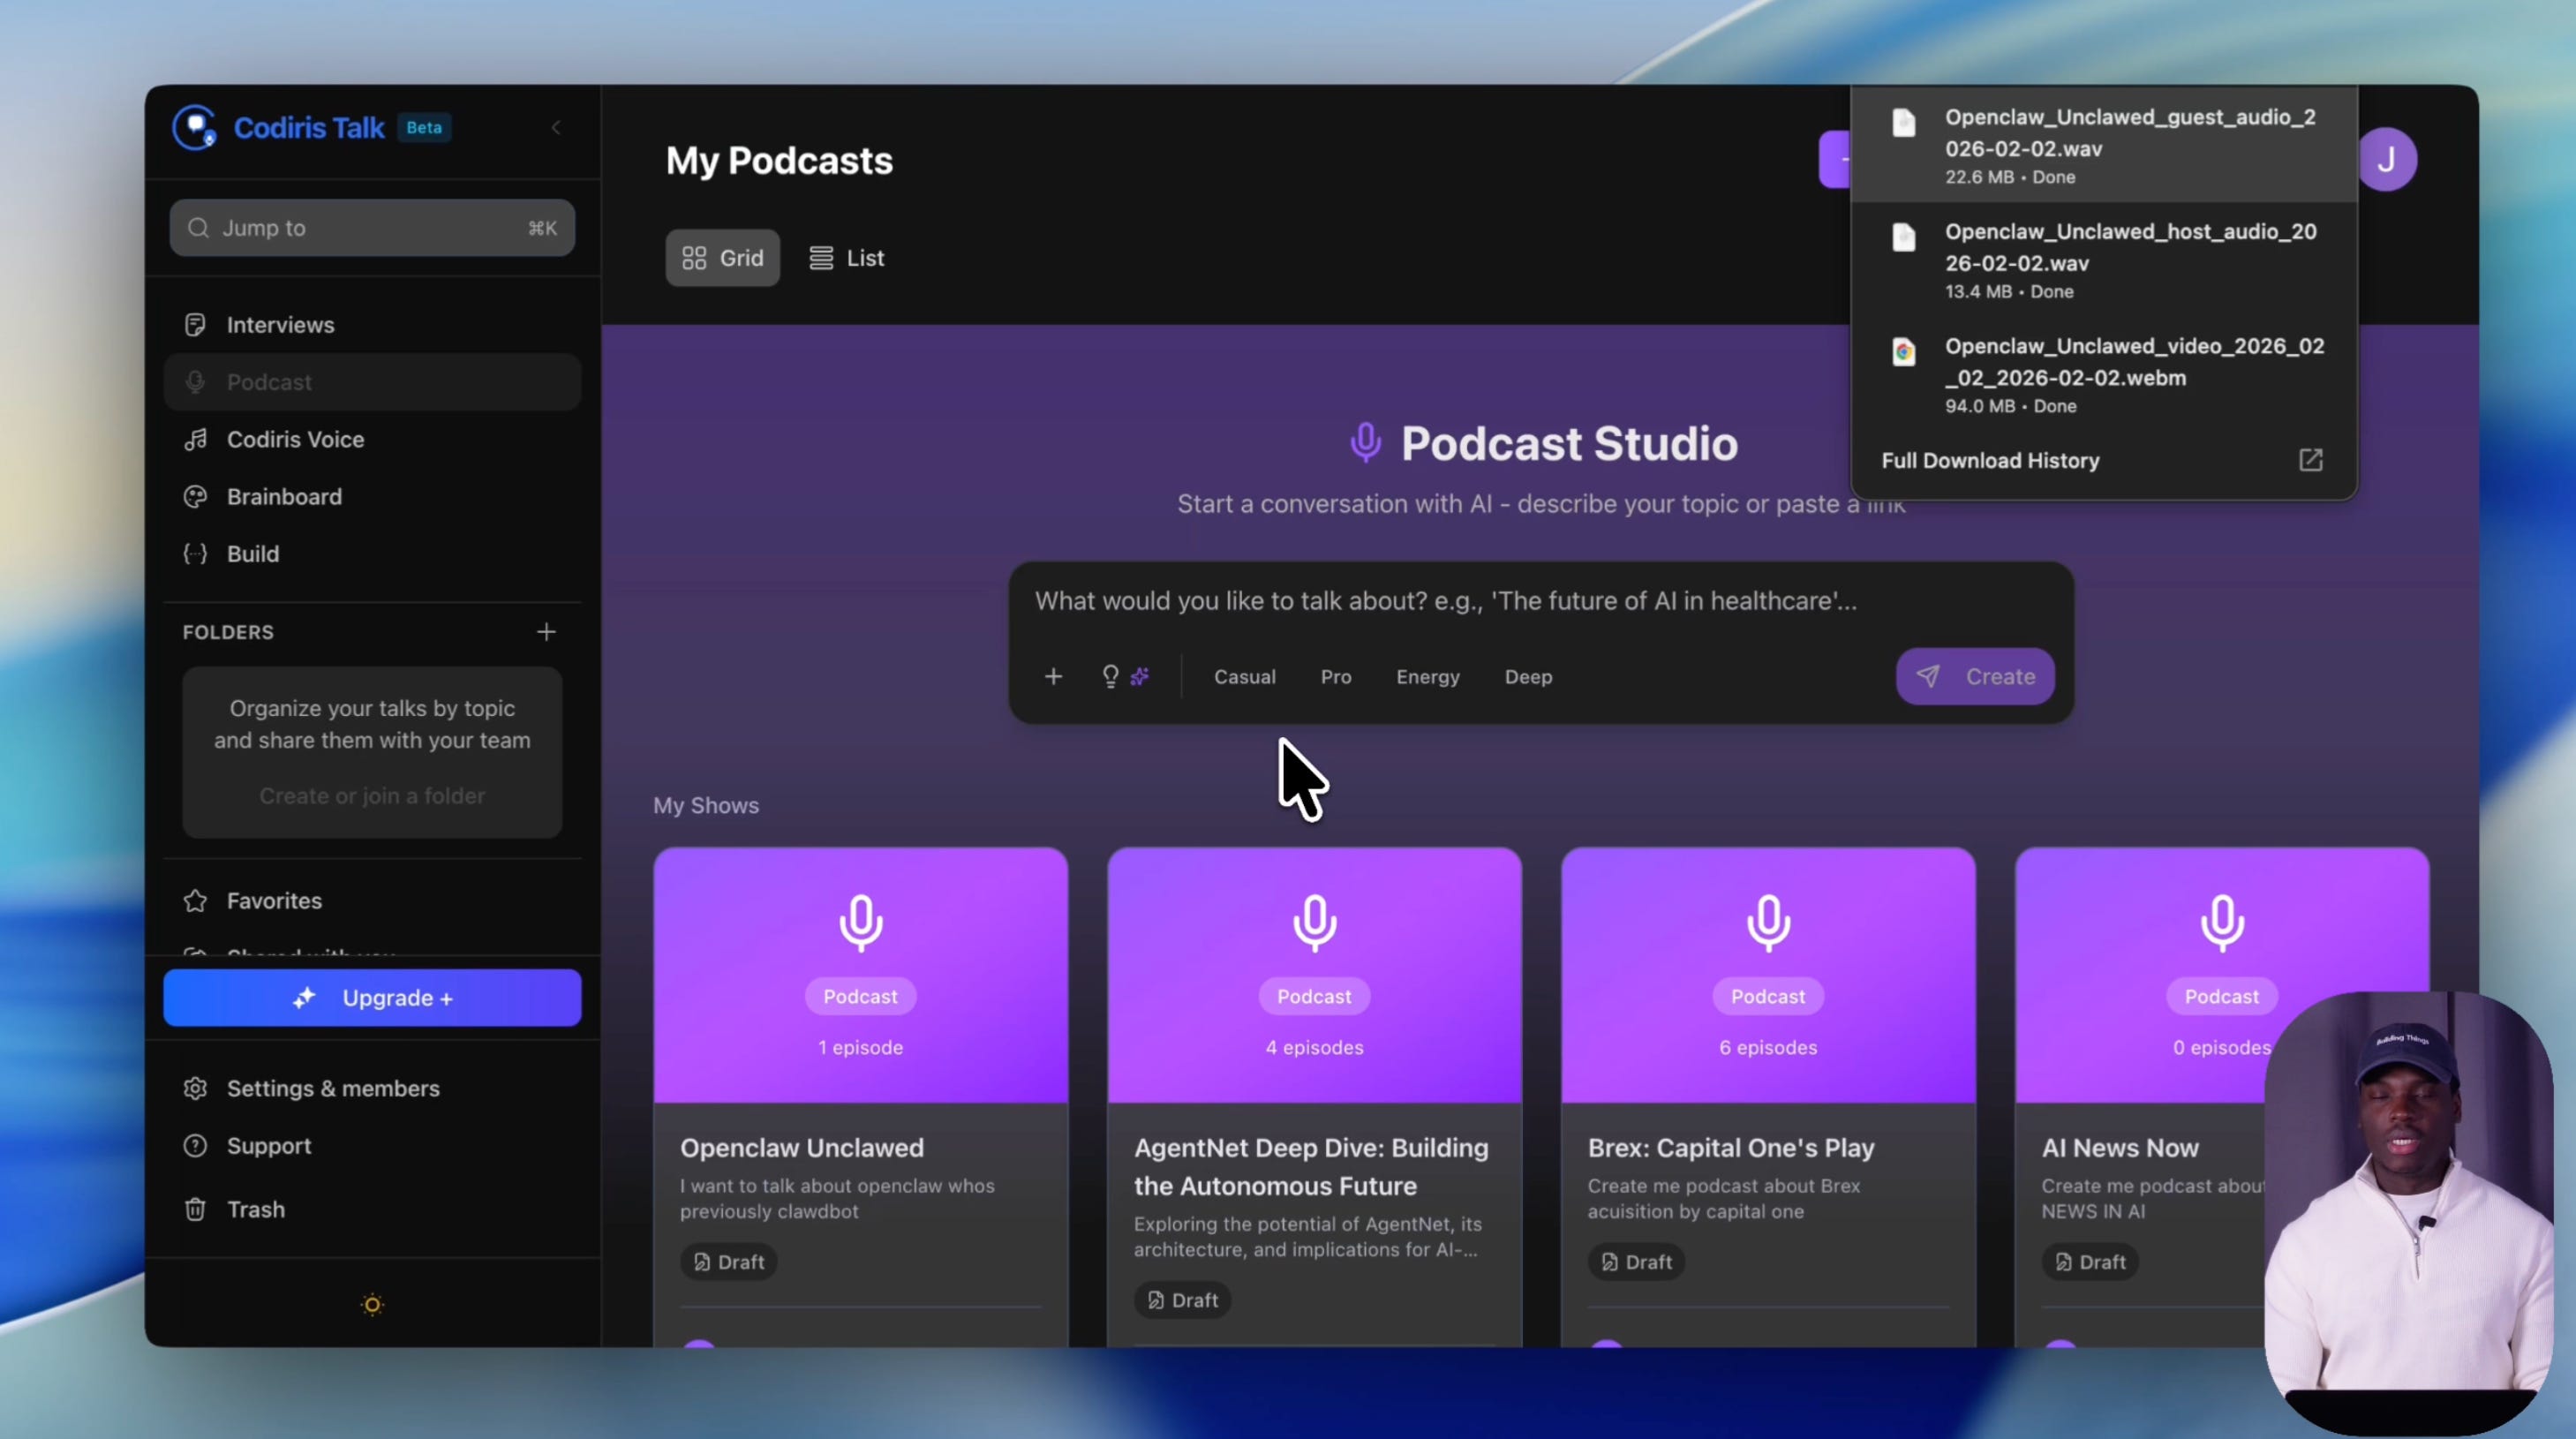
Task: Open AgentNet Deep Dive show card
Action: pos(1315,1097)
